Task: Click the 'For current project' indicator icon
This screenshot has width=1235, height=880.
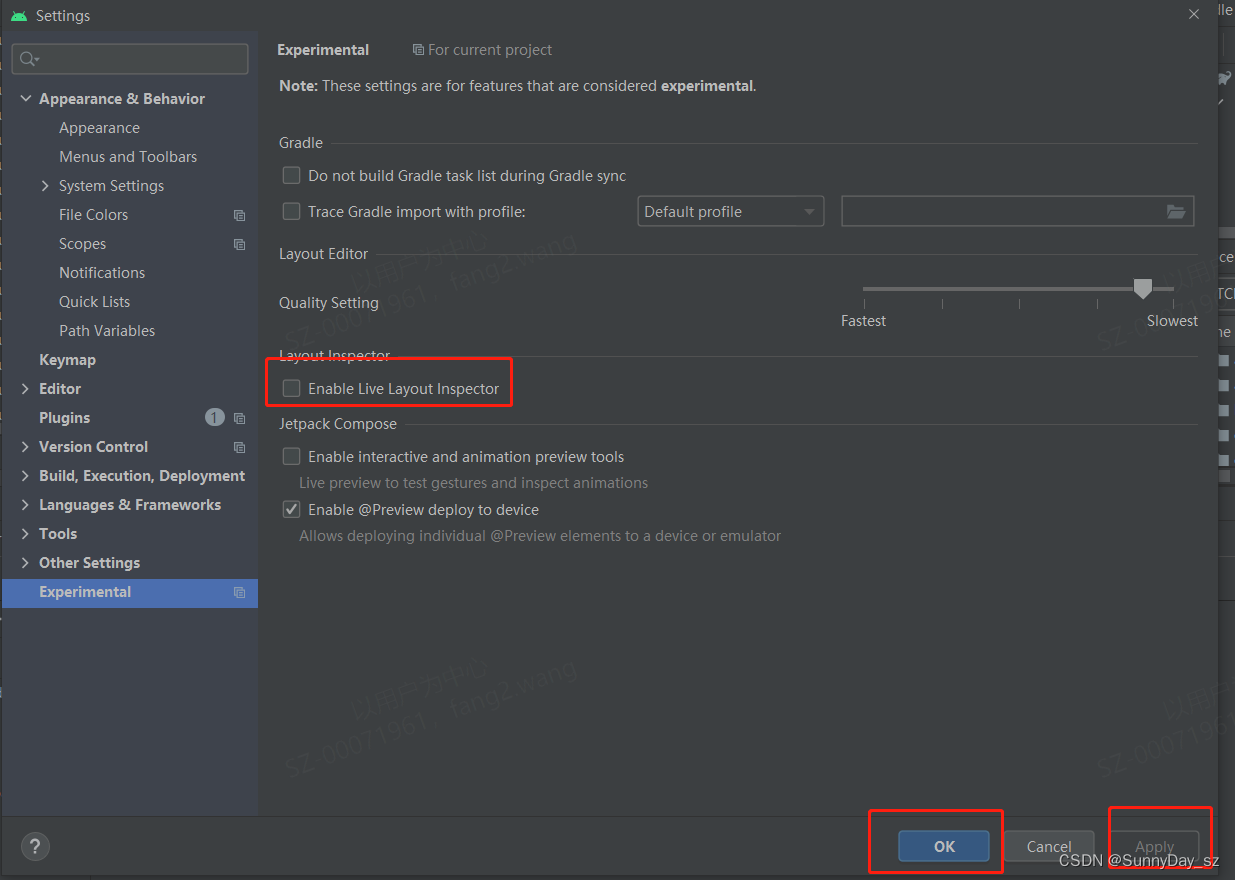Action: [417, 49]
